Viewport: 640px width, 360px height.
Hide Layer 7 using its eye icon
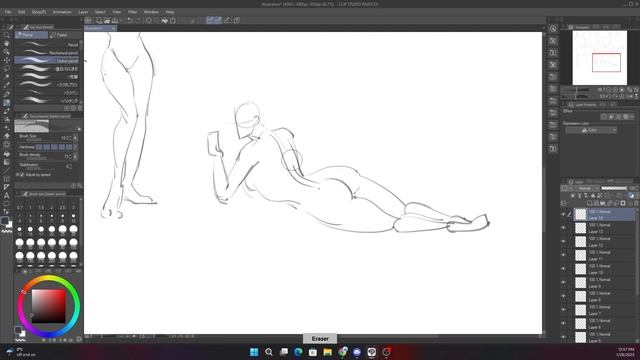(x=564, y=310)
